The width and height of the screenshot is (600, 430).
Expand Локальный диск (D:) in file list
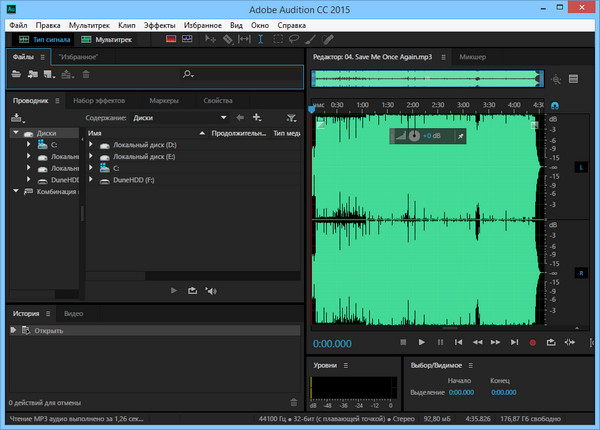(x=92, y=145)
